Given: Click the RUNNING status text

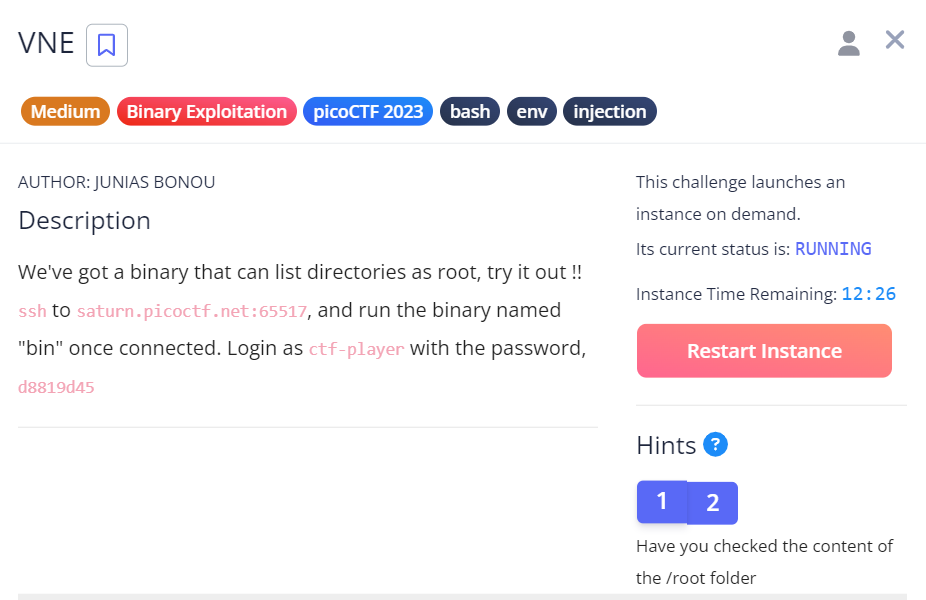Looking at the screenshot, I should (x=833, y=249).
